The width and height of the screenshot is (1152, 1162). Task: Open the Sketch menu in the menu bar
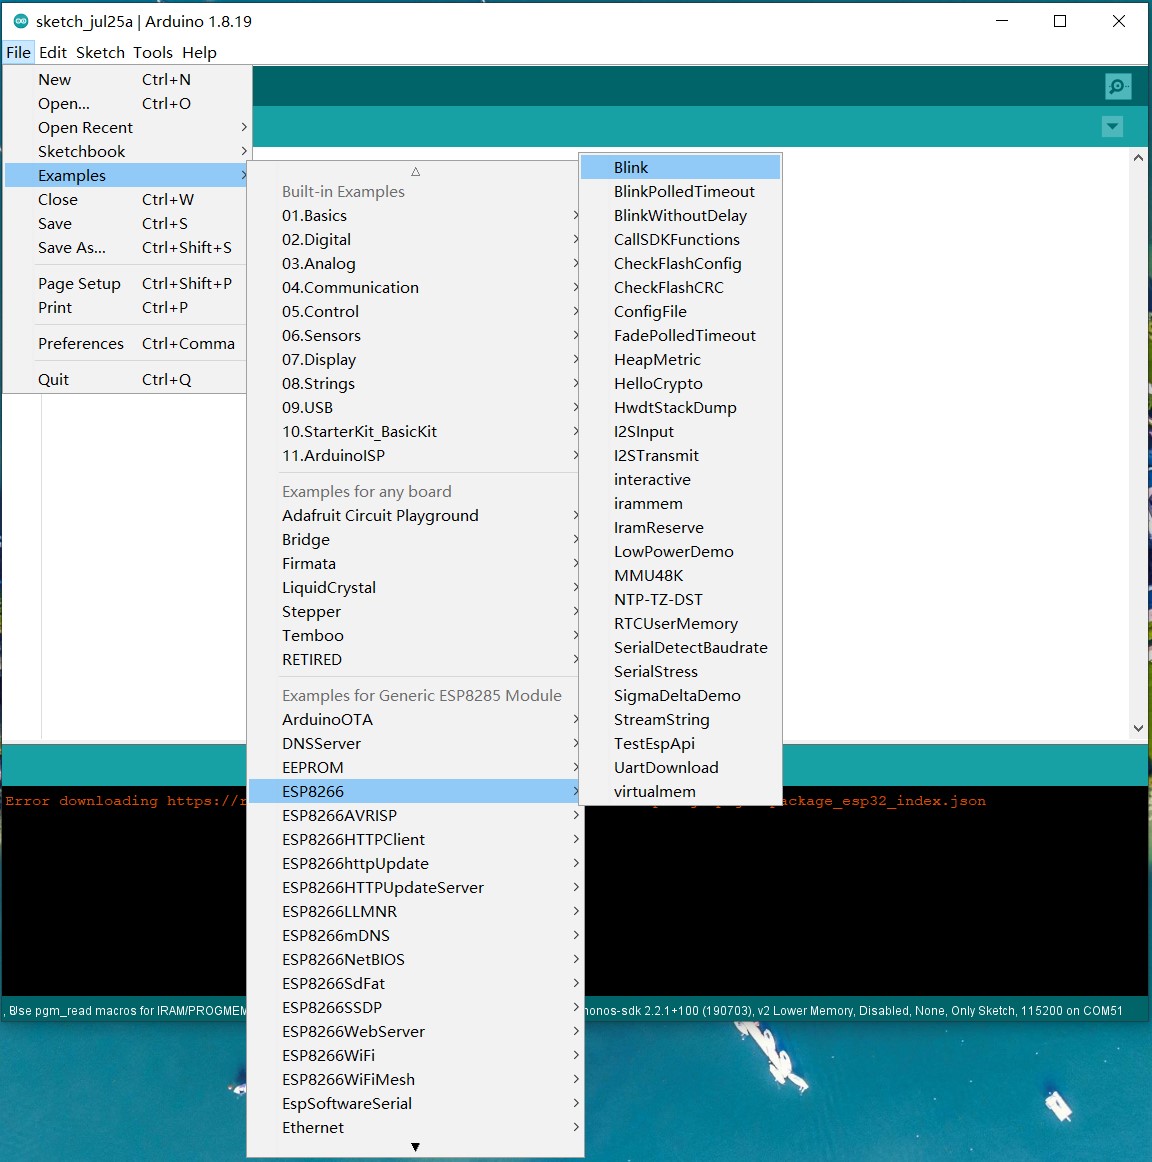100,53
